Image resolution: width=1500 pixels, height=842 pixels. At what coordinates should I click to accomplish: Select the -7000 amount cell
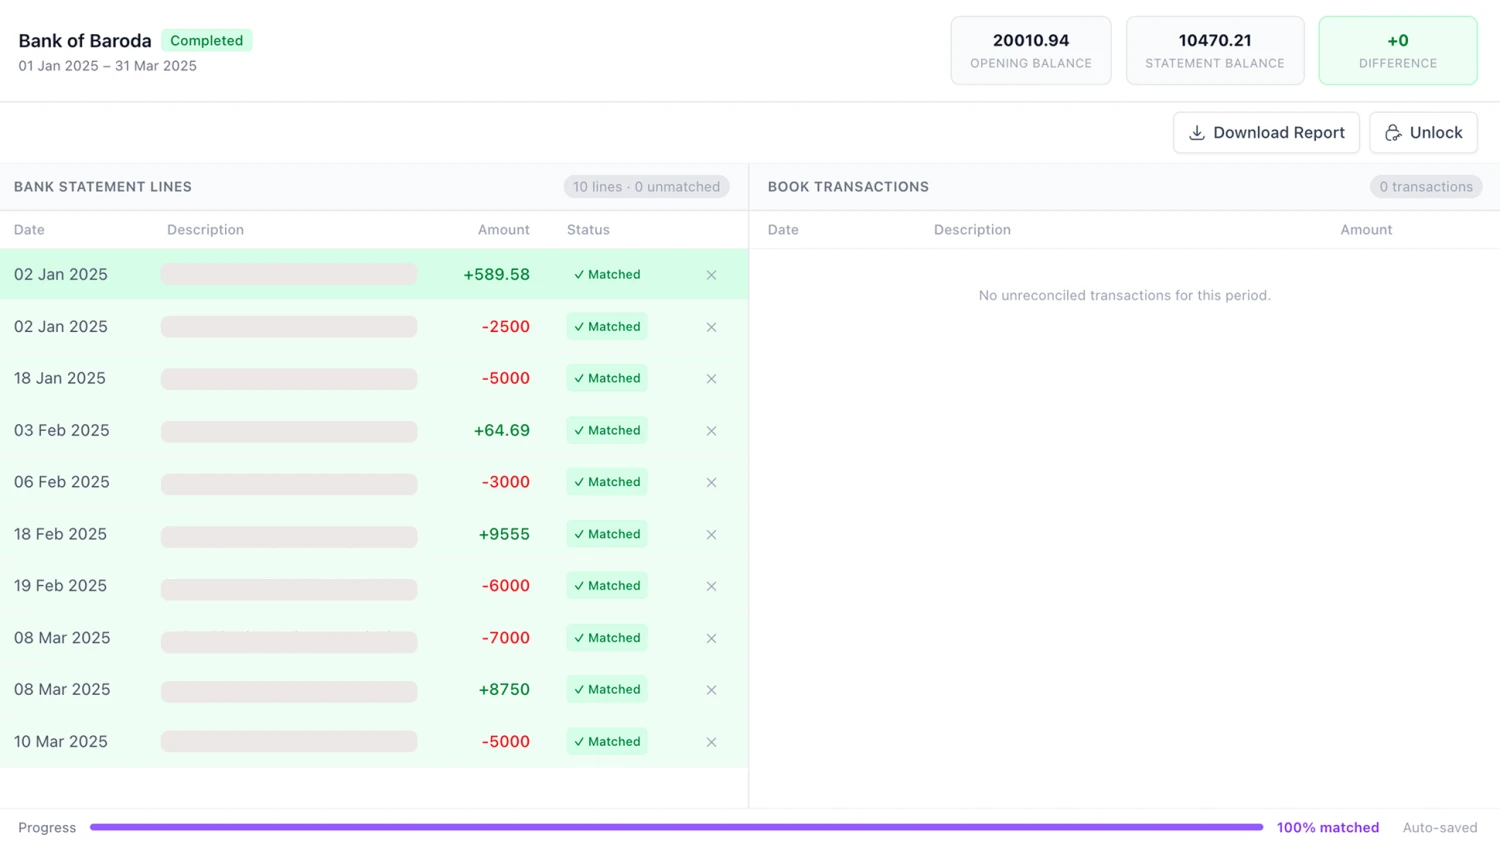(505, 638)
